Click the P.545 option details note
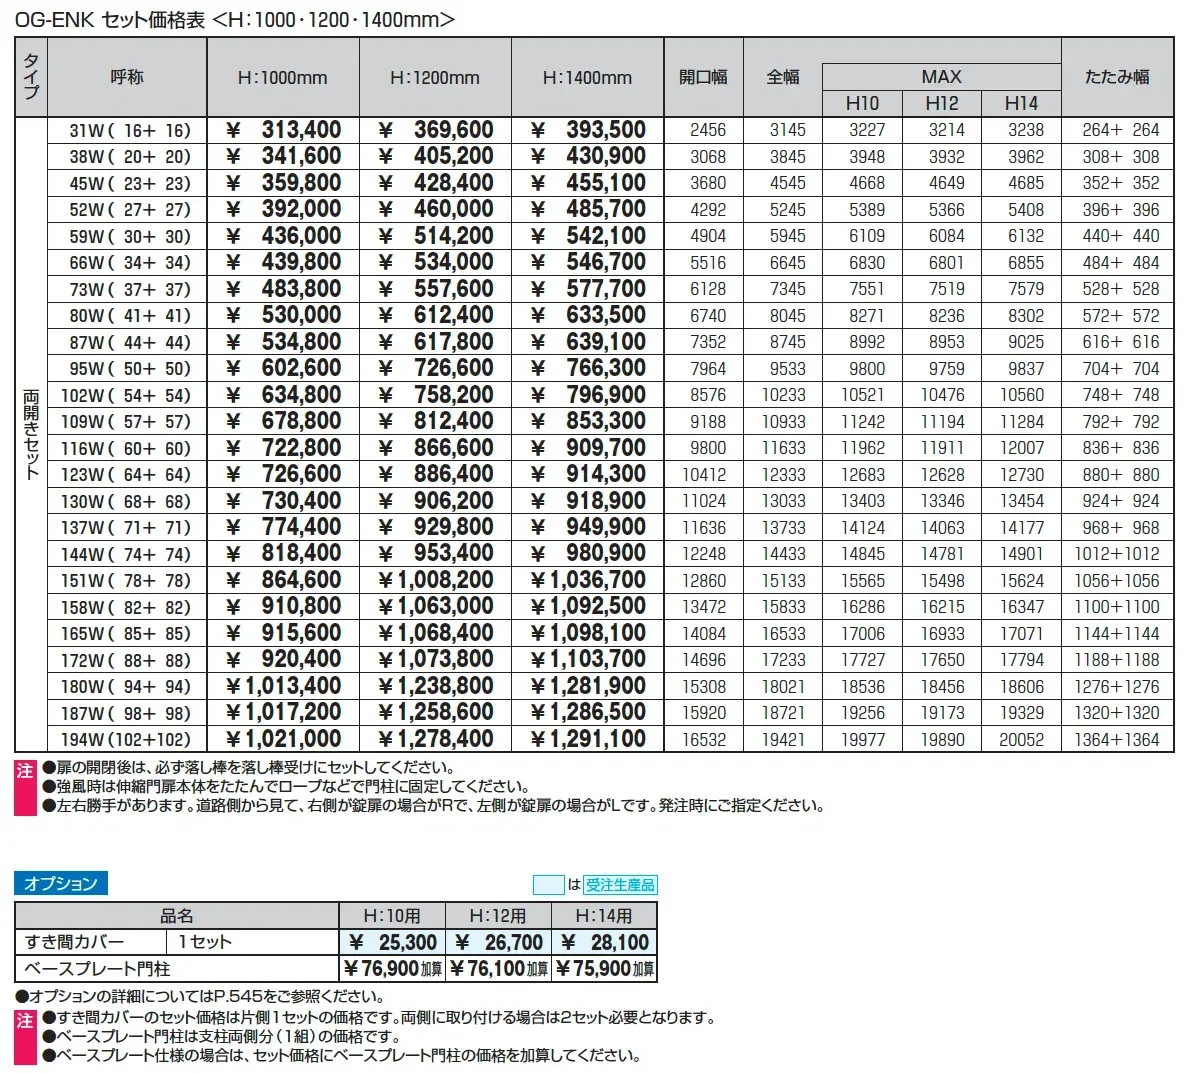This screenshot has height=1074, width=1186. click(x=200, y=996)
